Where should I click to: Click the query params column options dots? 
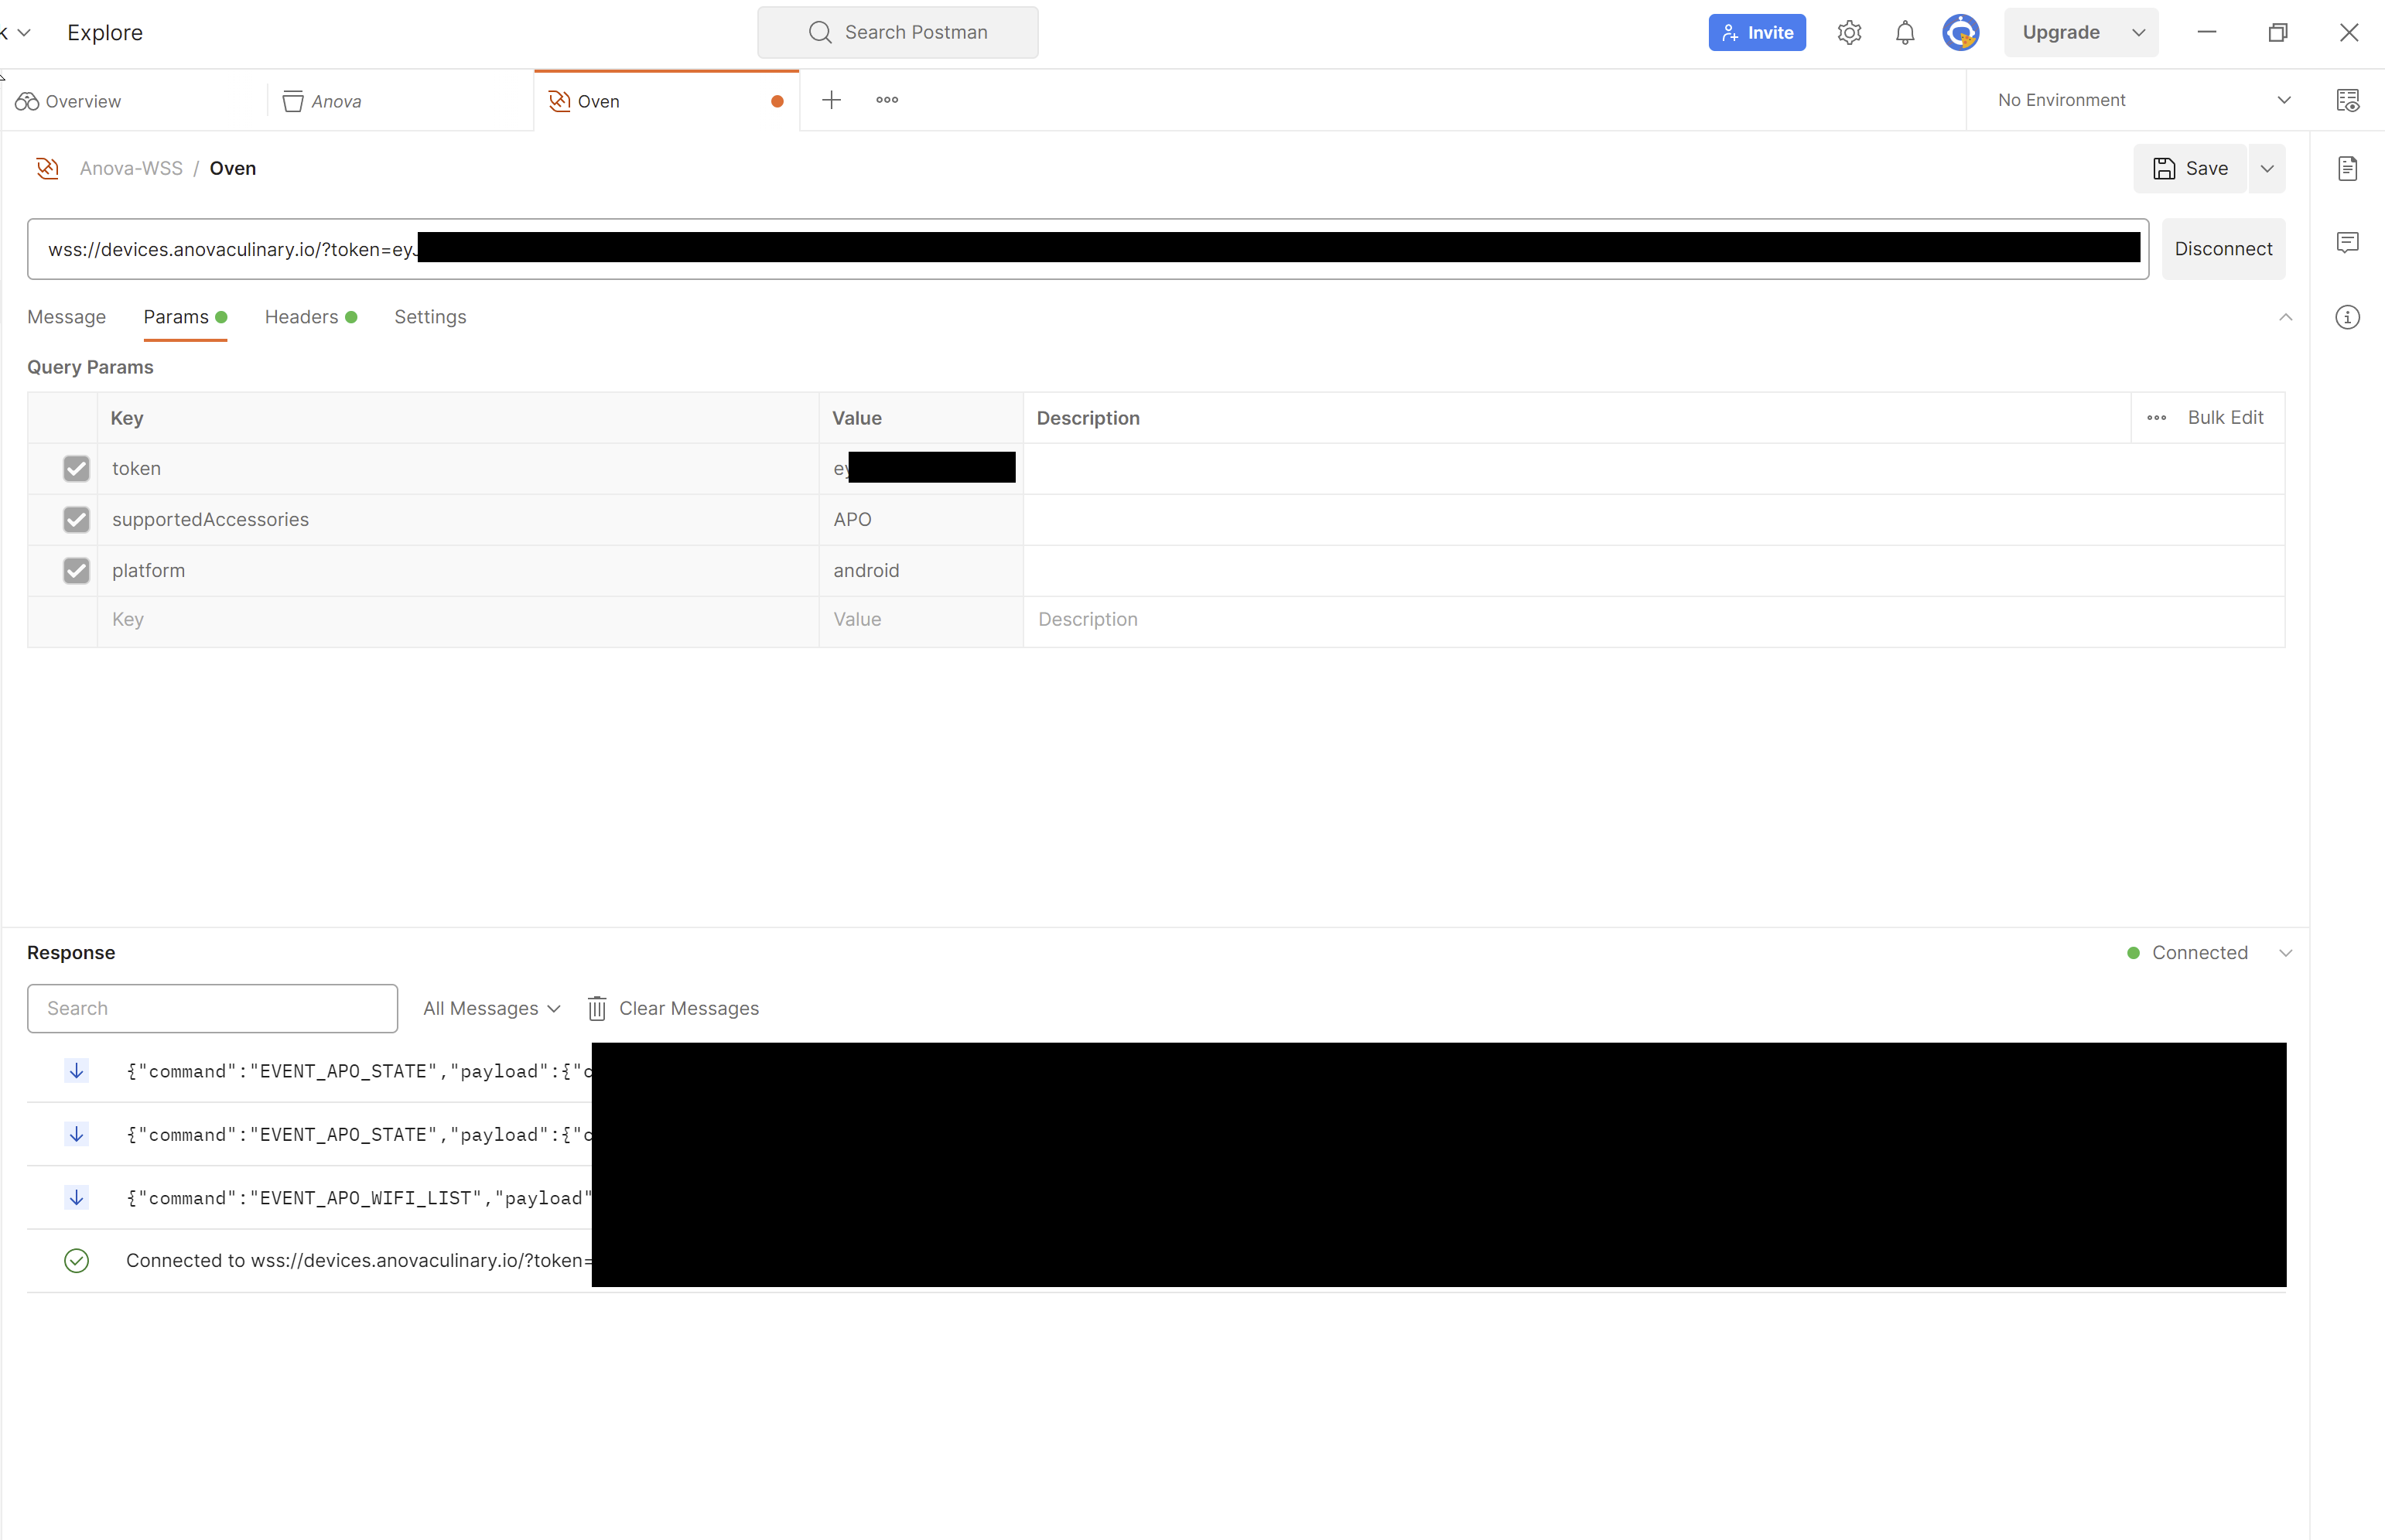tap(2156, 418)
